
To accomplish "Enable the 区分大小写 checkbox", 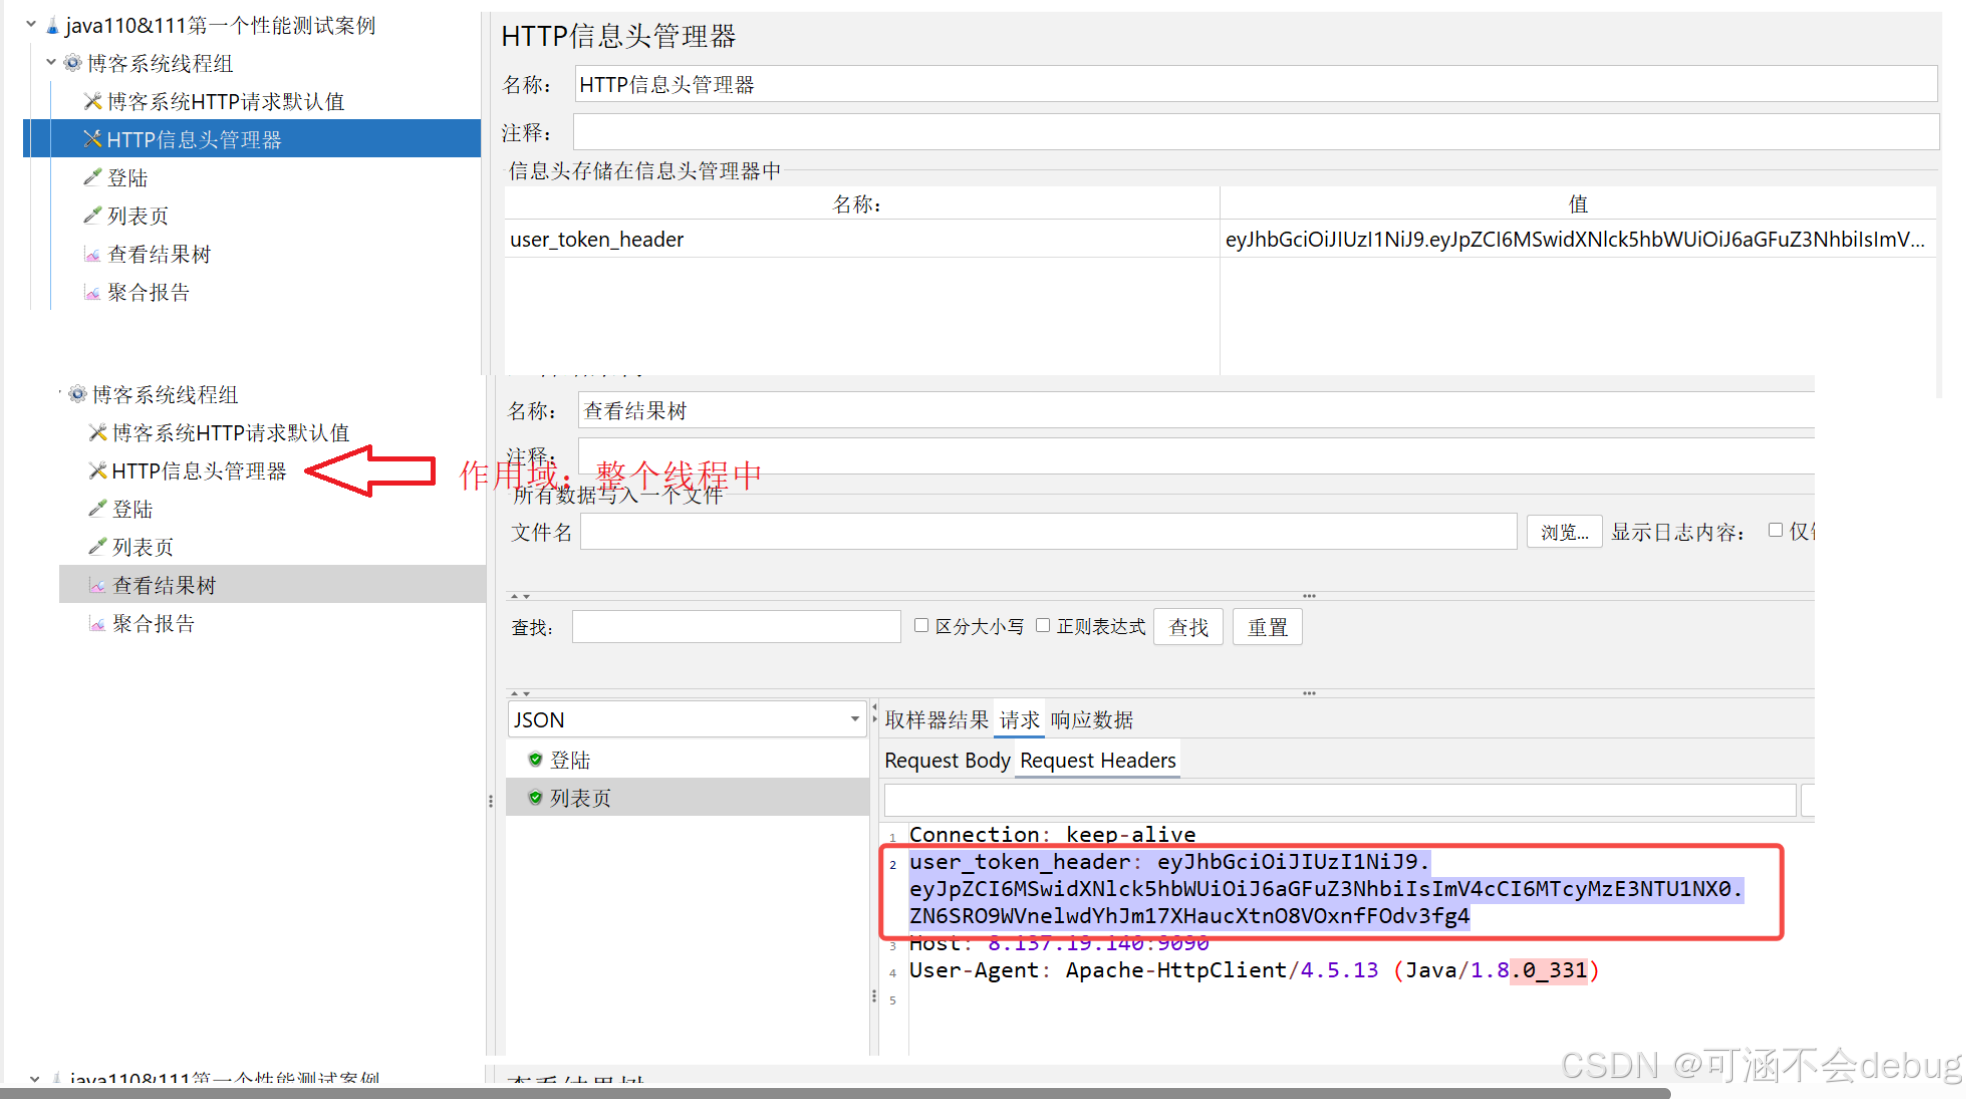I will pos(921,626).
